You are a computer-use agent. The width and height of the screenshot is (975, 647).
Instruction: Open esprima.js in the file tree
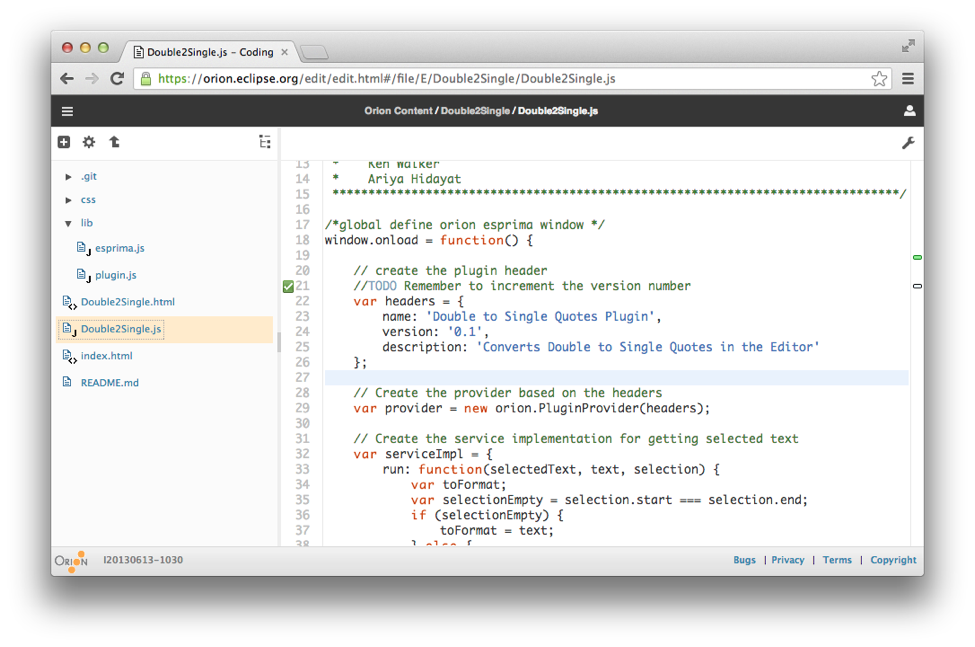point(119,248)
